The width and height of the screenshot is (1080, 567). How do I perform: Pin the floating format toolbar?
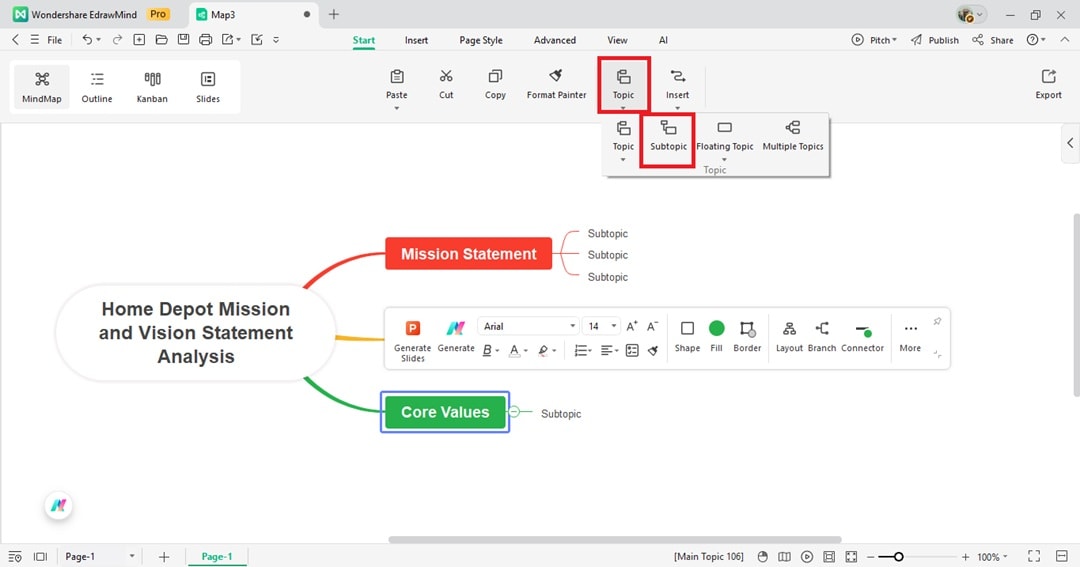(937, 322)
